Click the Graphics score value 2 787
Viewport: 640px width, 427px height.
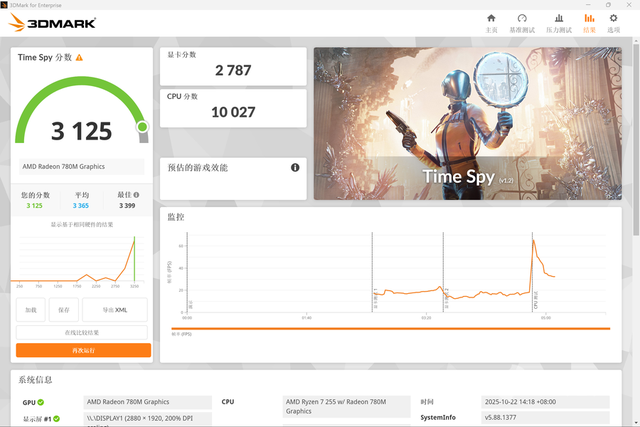[233, 70]
